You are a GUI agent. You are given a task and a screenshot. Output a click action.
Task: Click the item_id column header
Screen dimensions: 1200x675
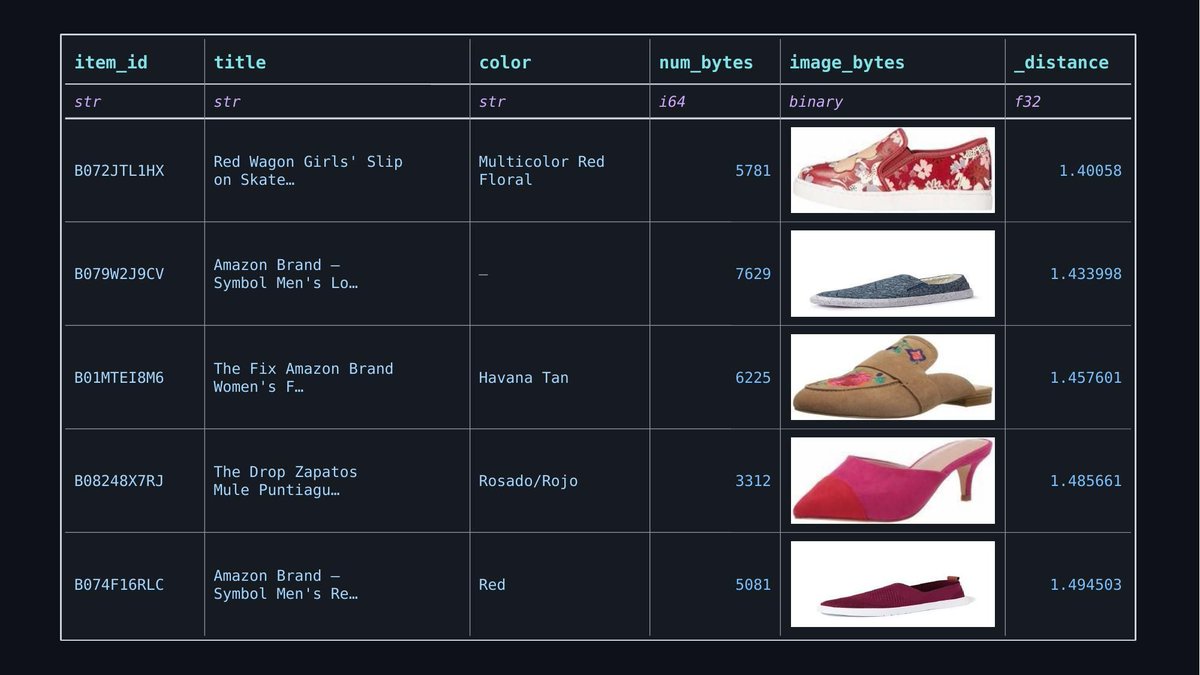click(111, 62)
